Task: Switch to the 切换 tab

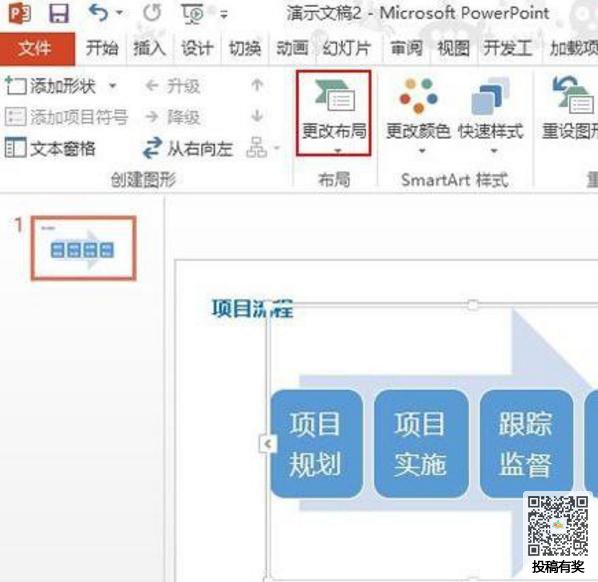Action: pos(244,48)
